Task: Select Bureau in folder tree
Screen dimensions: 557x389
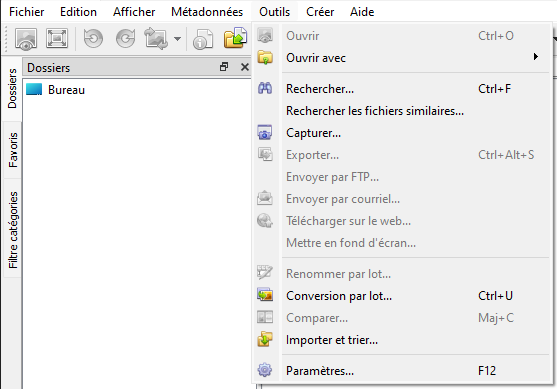Action: (66, 90)
